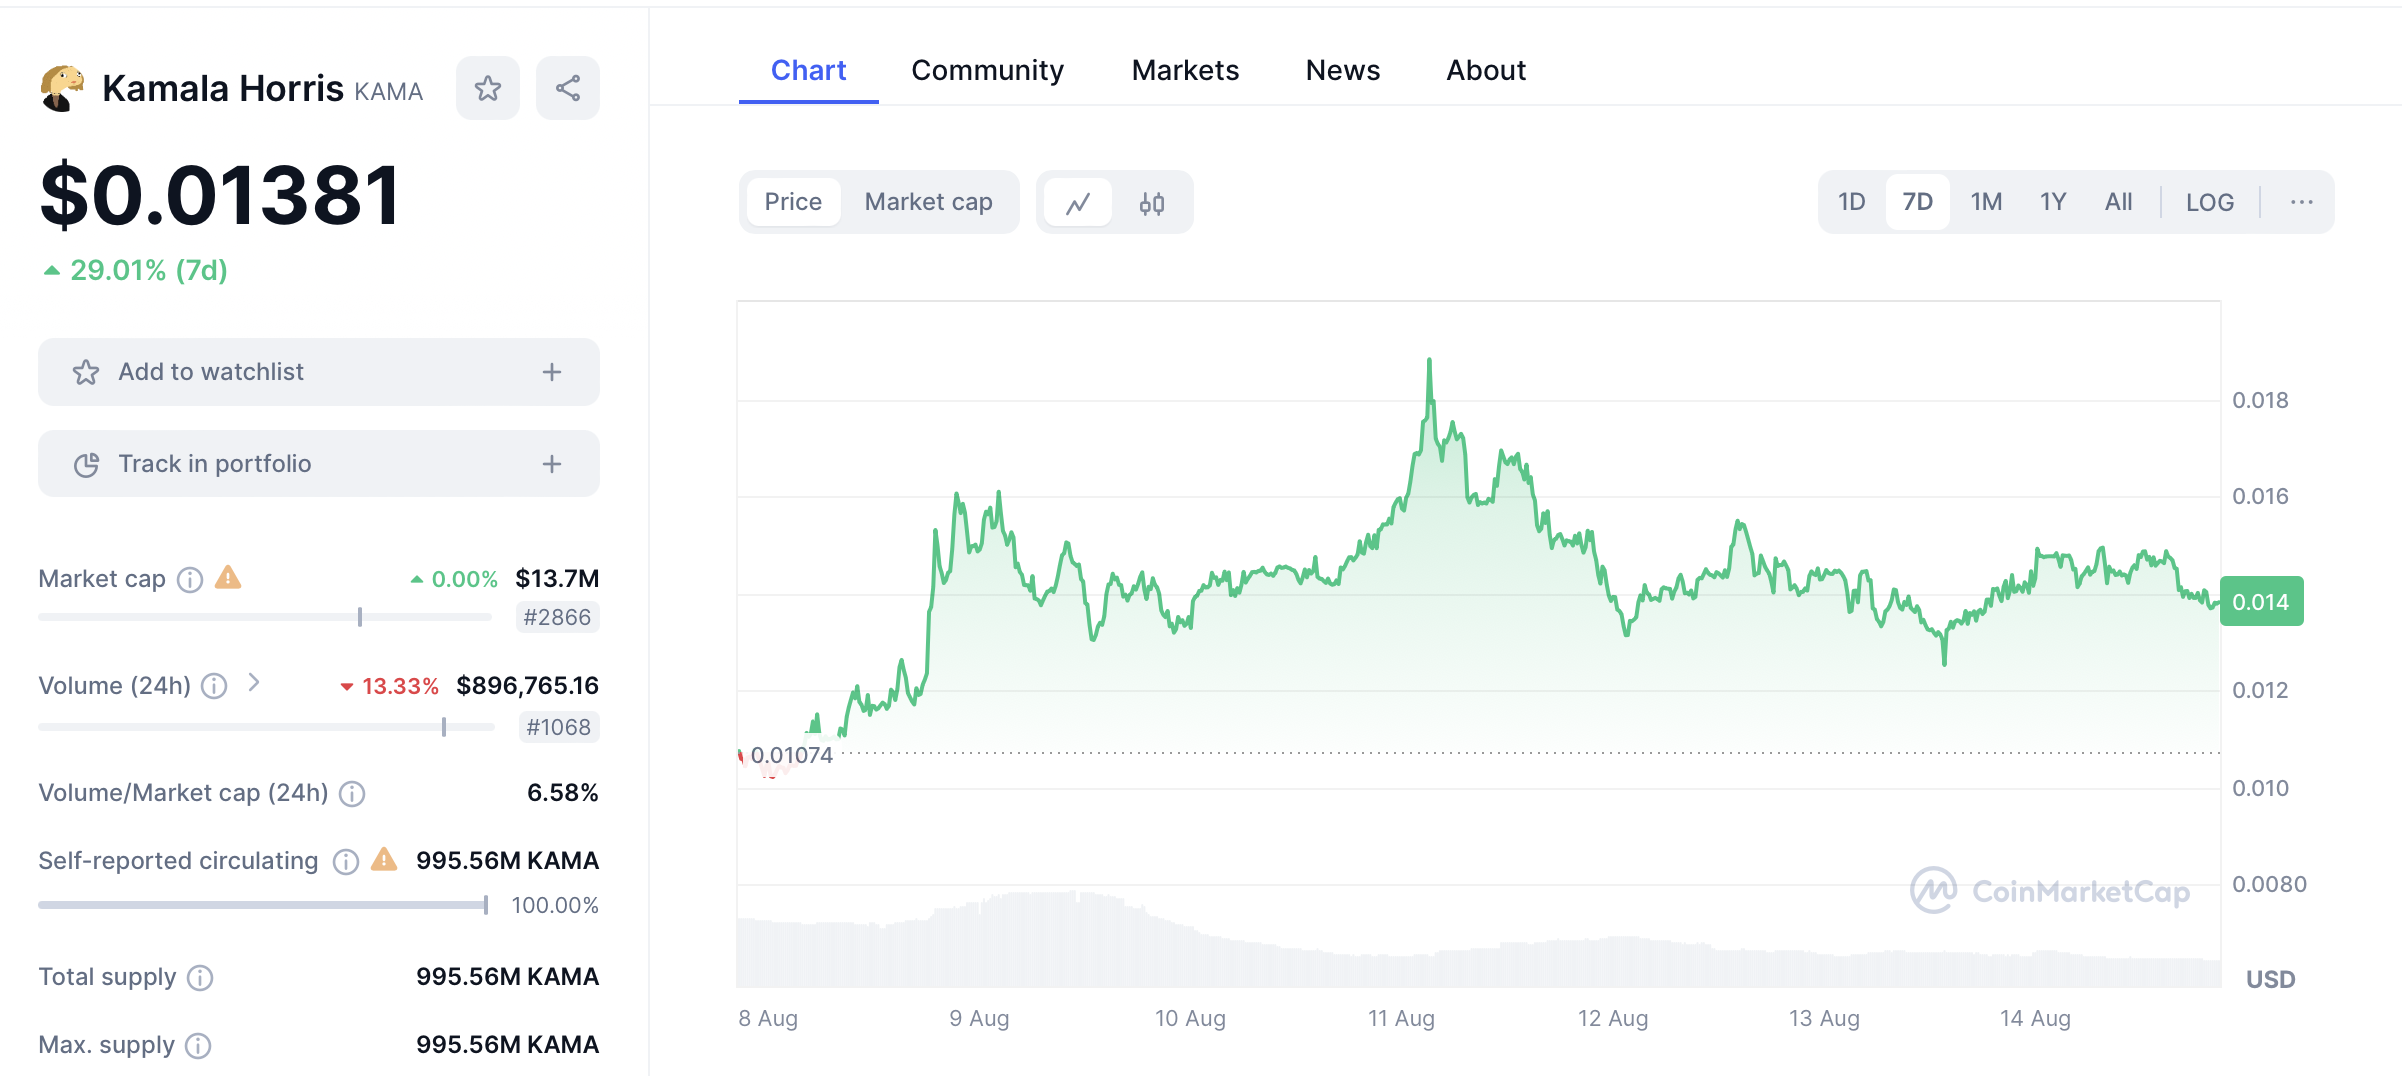Click the Market cap warning triangle
Screen dimensions: 2402x1076
tap(228, 578)
